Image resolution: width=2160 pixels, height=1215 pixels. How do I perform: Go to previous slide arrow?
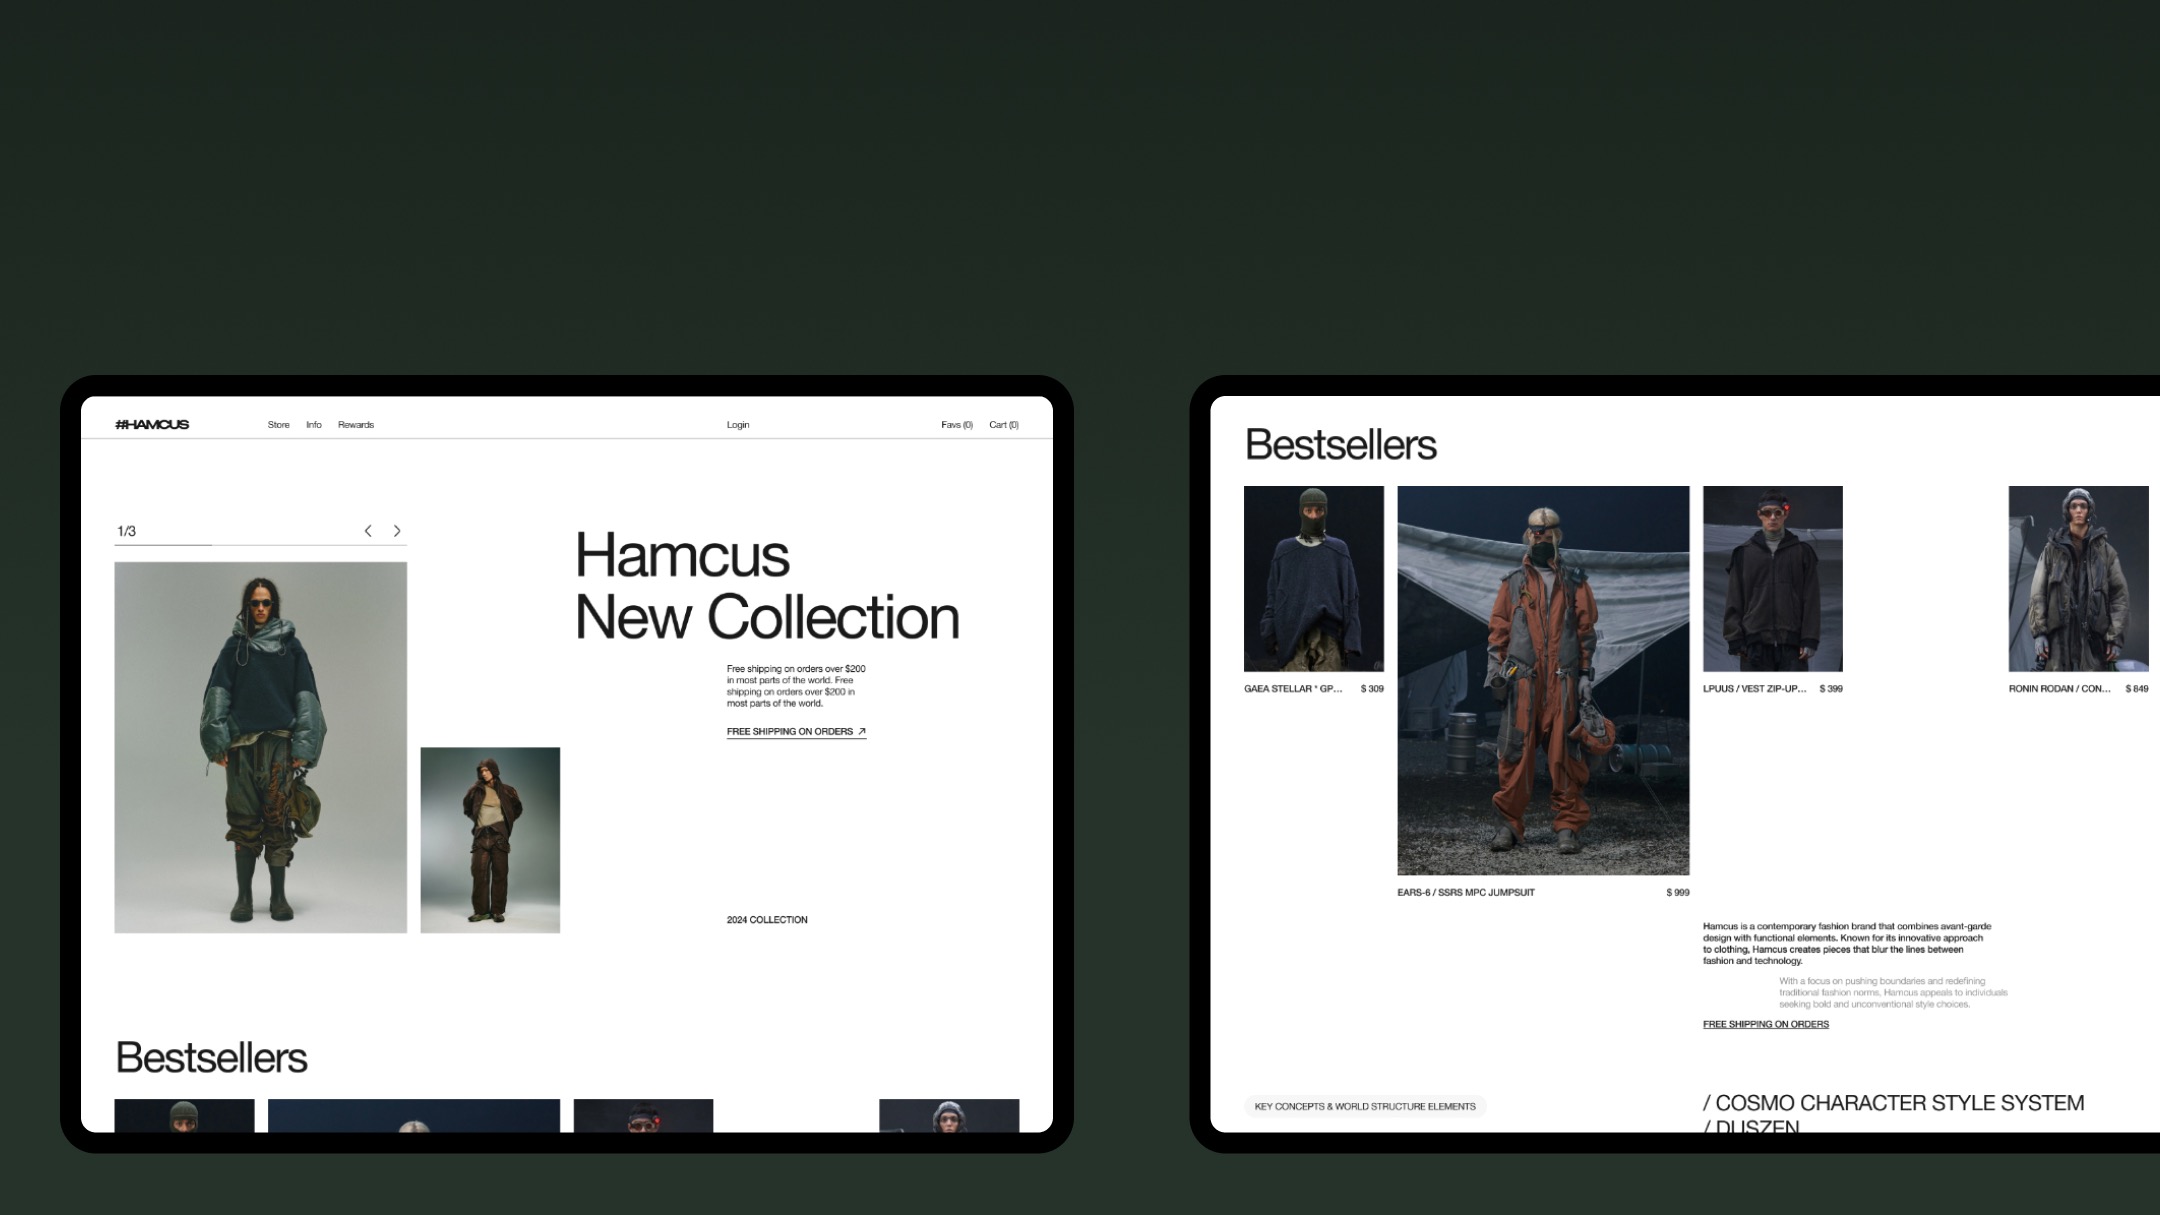tap(368, 531)
